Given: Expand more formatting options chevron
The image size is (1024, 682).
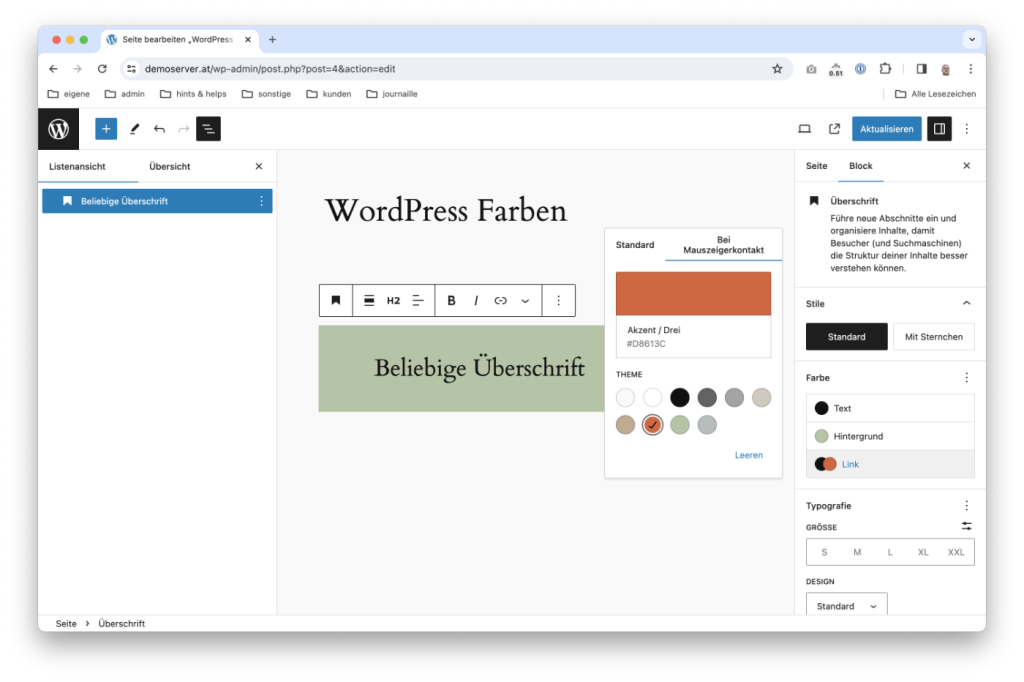Looking at the screenshot, I should [x=525, y=300].
